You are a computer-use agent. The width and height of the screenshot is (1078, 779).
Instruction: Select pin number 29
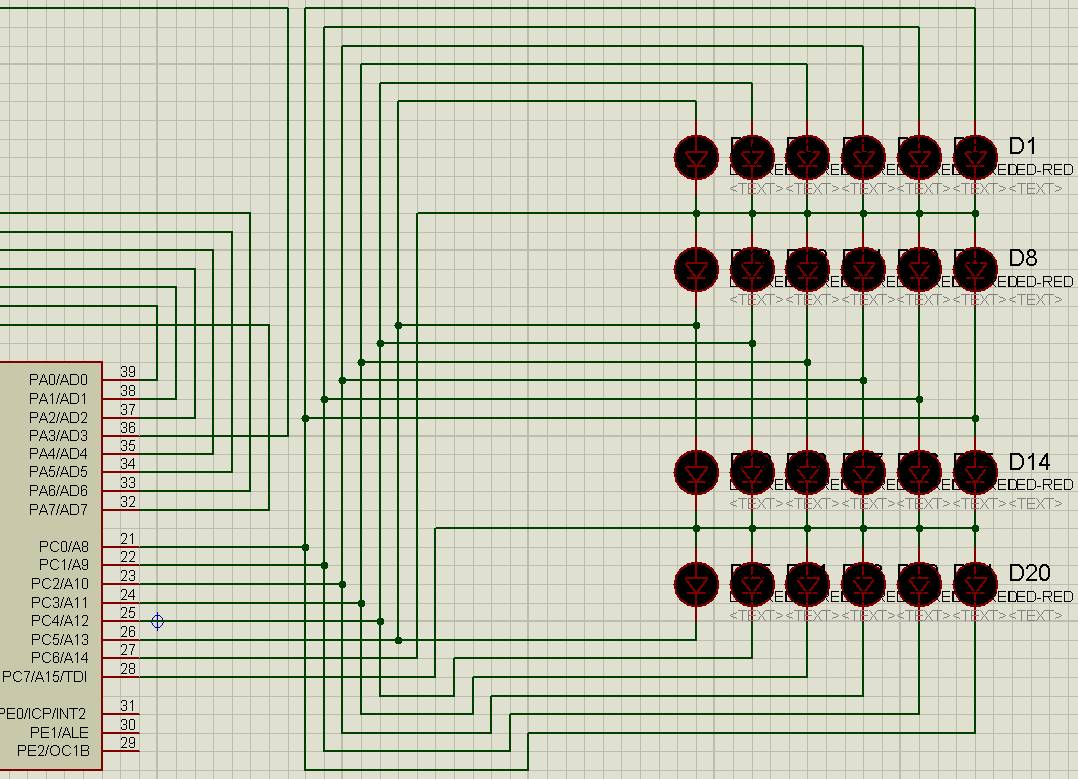(x=128, y=743)
